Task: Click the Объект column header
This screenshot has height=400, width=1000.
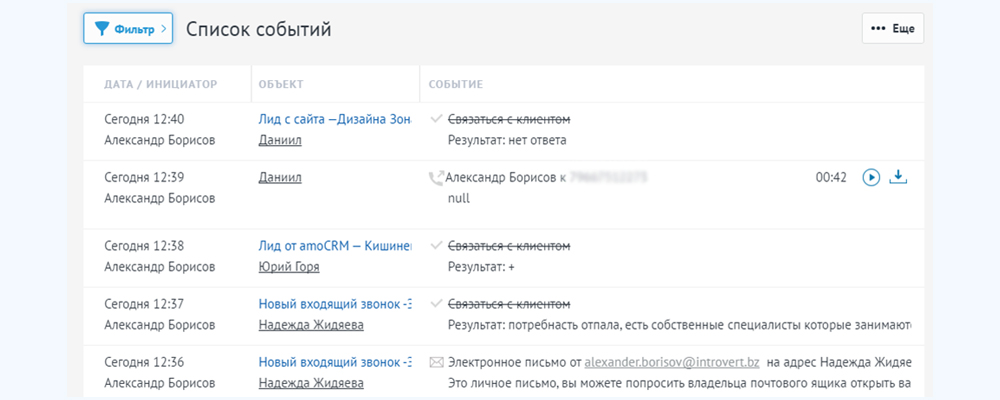Action: 280,84
